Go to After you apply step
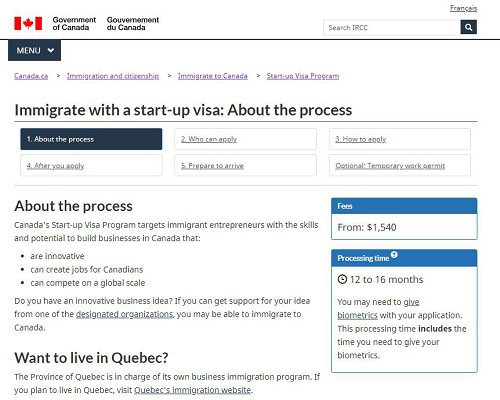This screenshot has height=400, width=500. (x=91, y=165)
